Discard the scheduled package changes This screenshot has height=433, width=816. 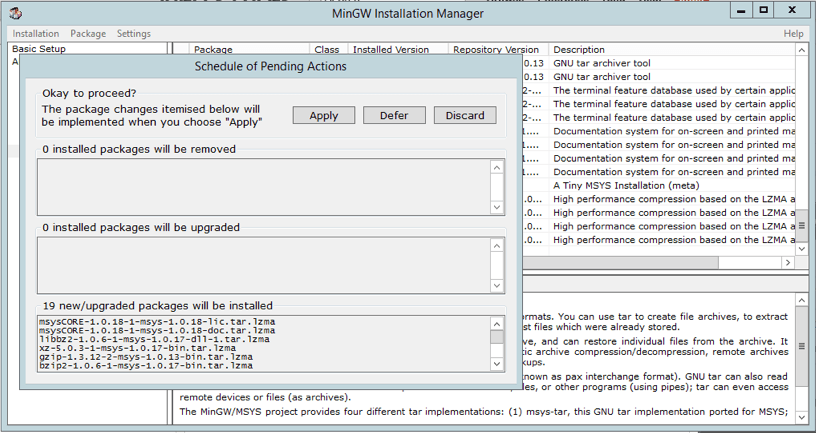pos(465,115)
